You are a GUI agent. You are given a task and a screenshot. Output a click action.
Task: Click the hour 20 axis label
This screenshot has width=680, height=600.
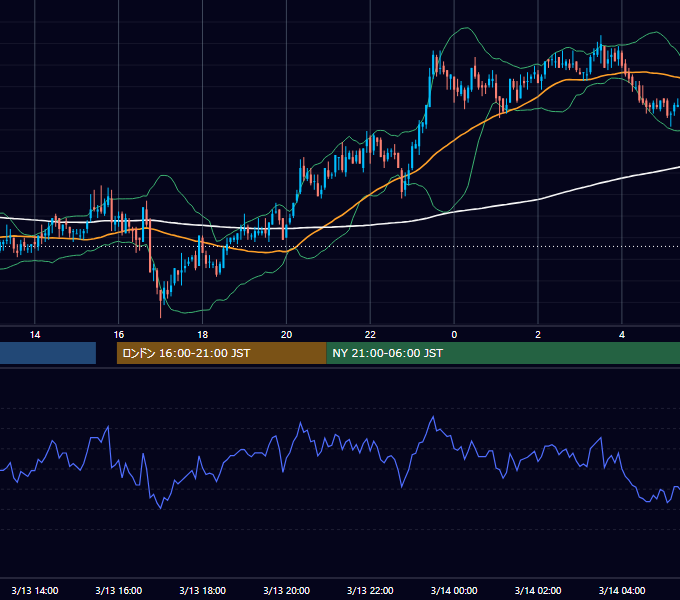286,335
